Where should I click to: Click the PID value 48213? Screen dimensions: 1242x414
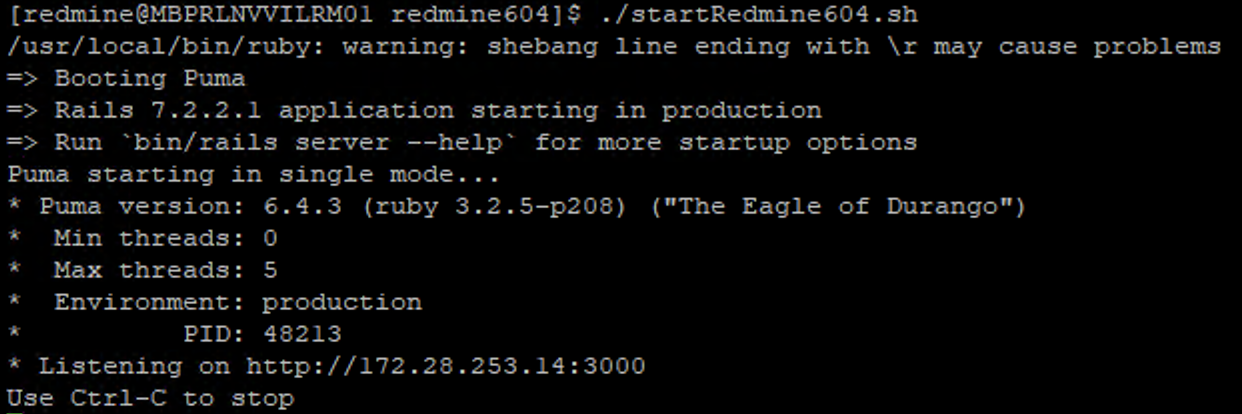302,334
